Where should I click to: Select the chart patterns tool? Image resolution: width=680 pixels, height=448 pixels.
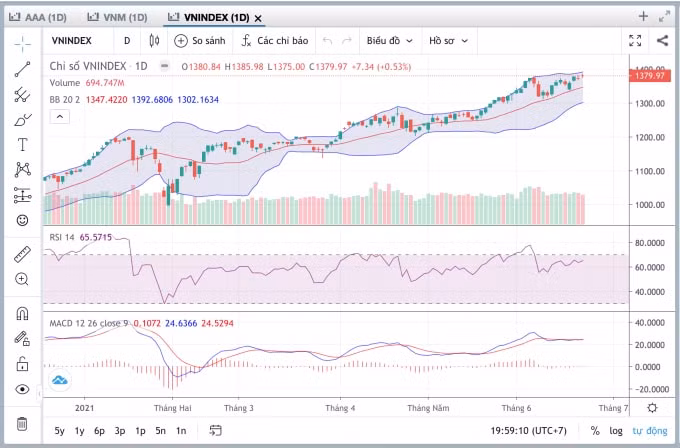(x=23, y=170)
